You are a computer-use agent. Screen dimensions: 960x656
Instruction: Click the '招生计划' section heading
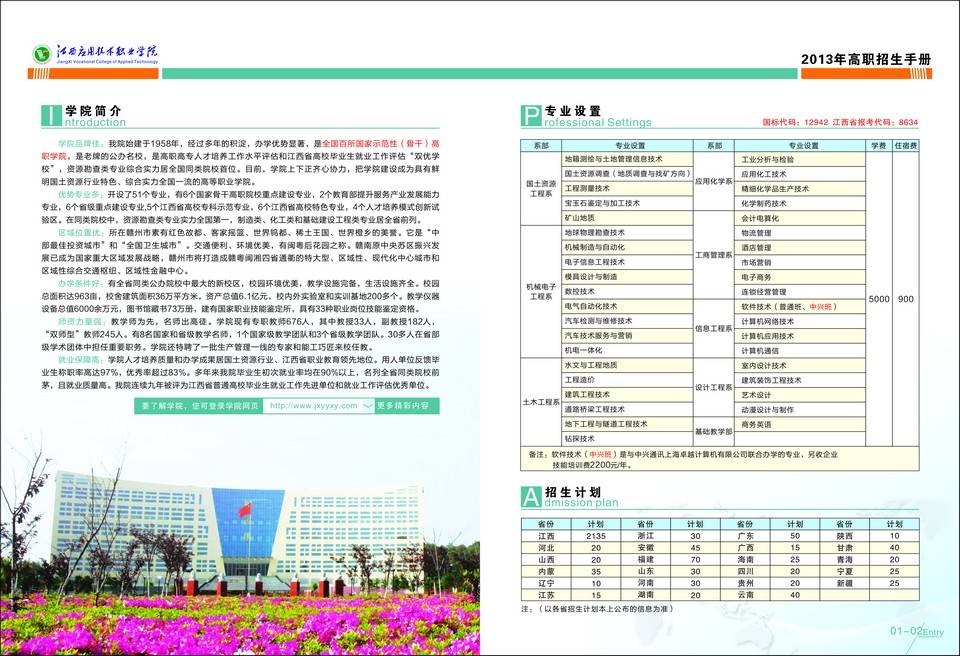tap(573, 492)
